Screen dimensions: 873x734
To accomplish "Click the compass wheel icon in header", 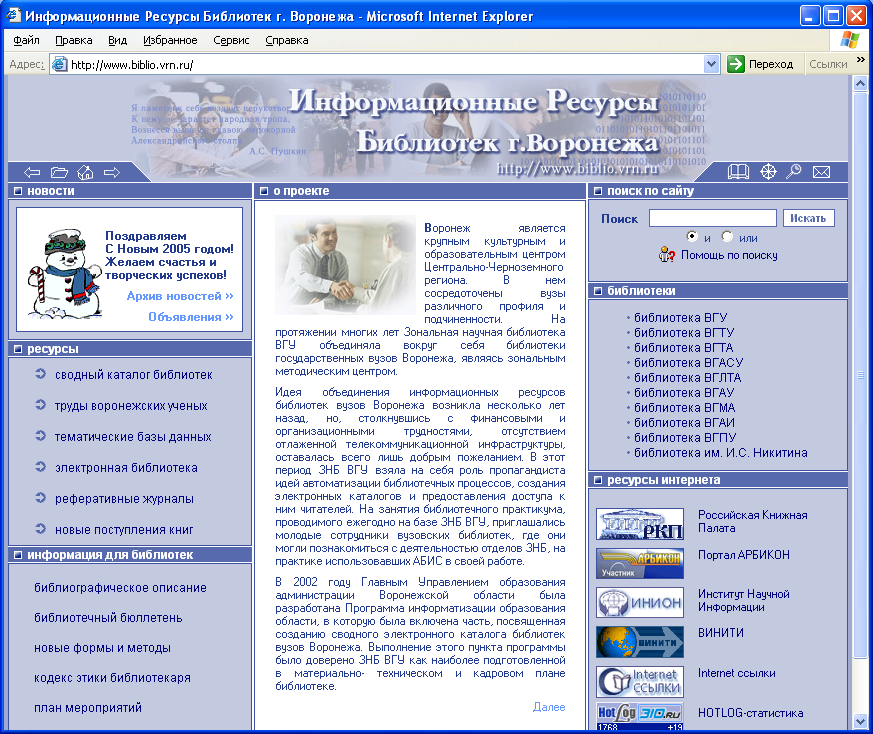I will point(768,172).
